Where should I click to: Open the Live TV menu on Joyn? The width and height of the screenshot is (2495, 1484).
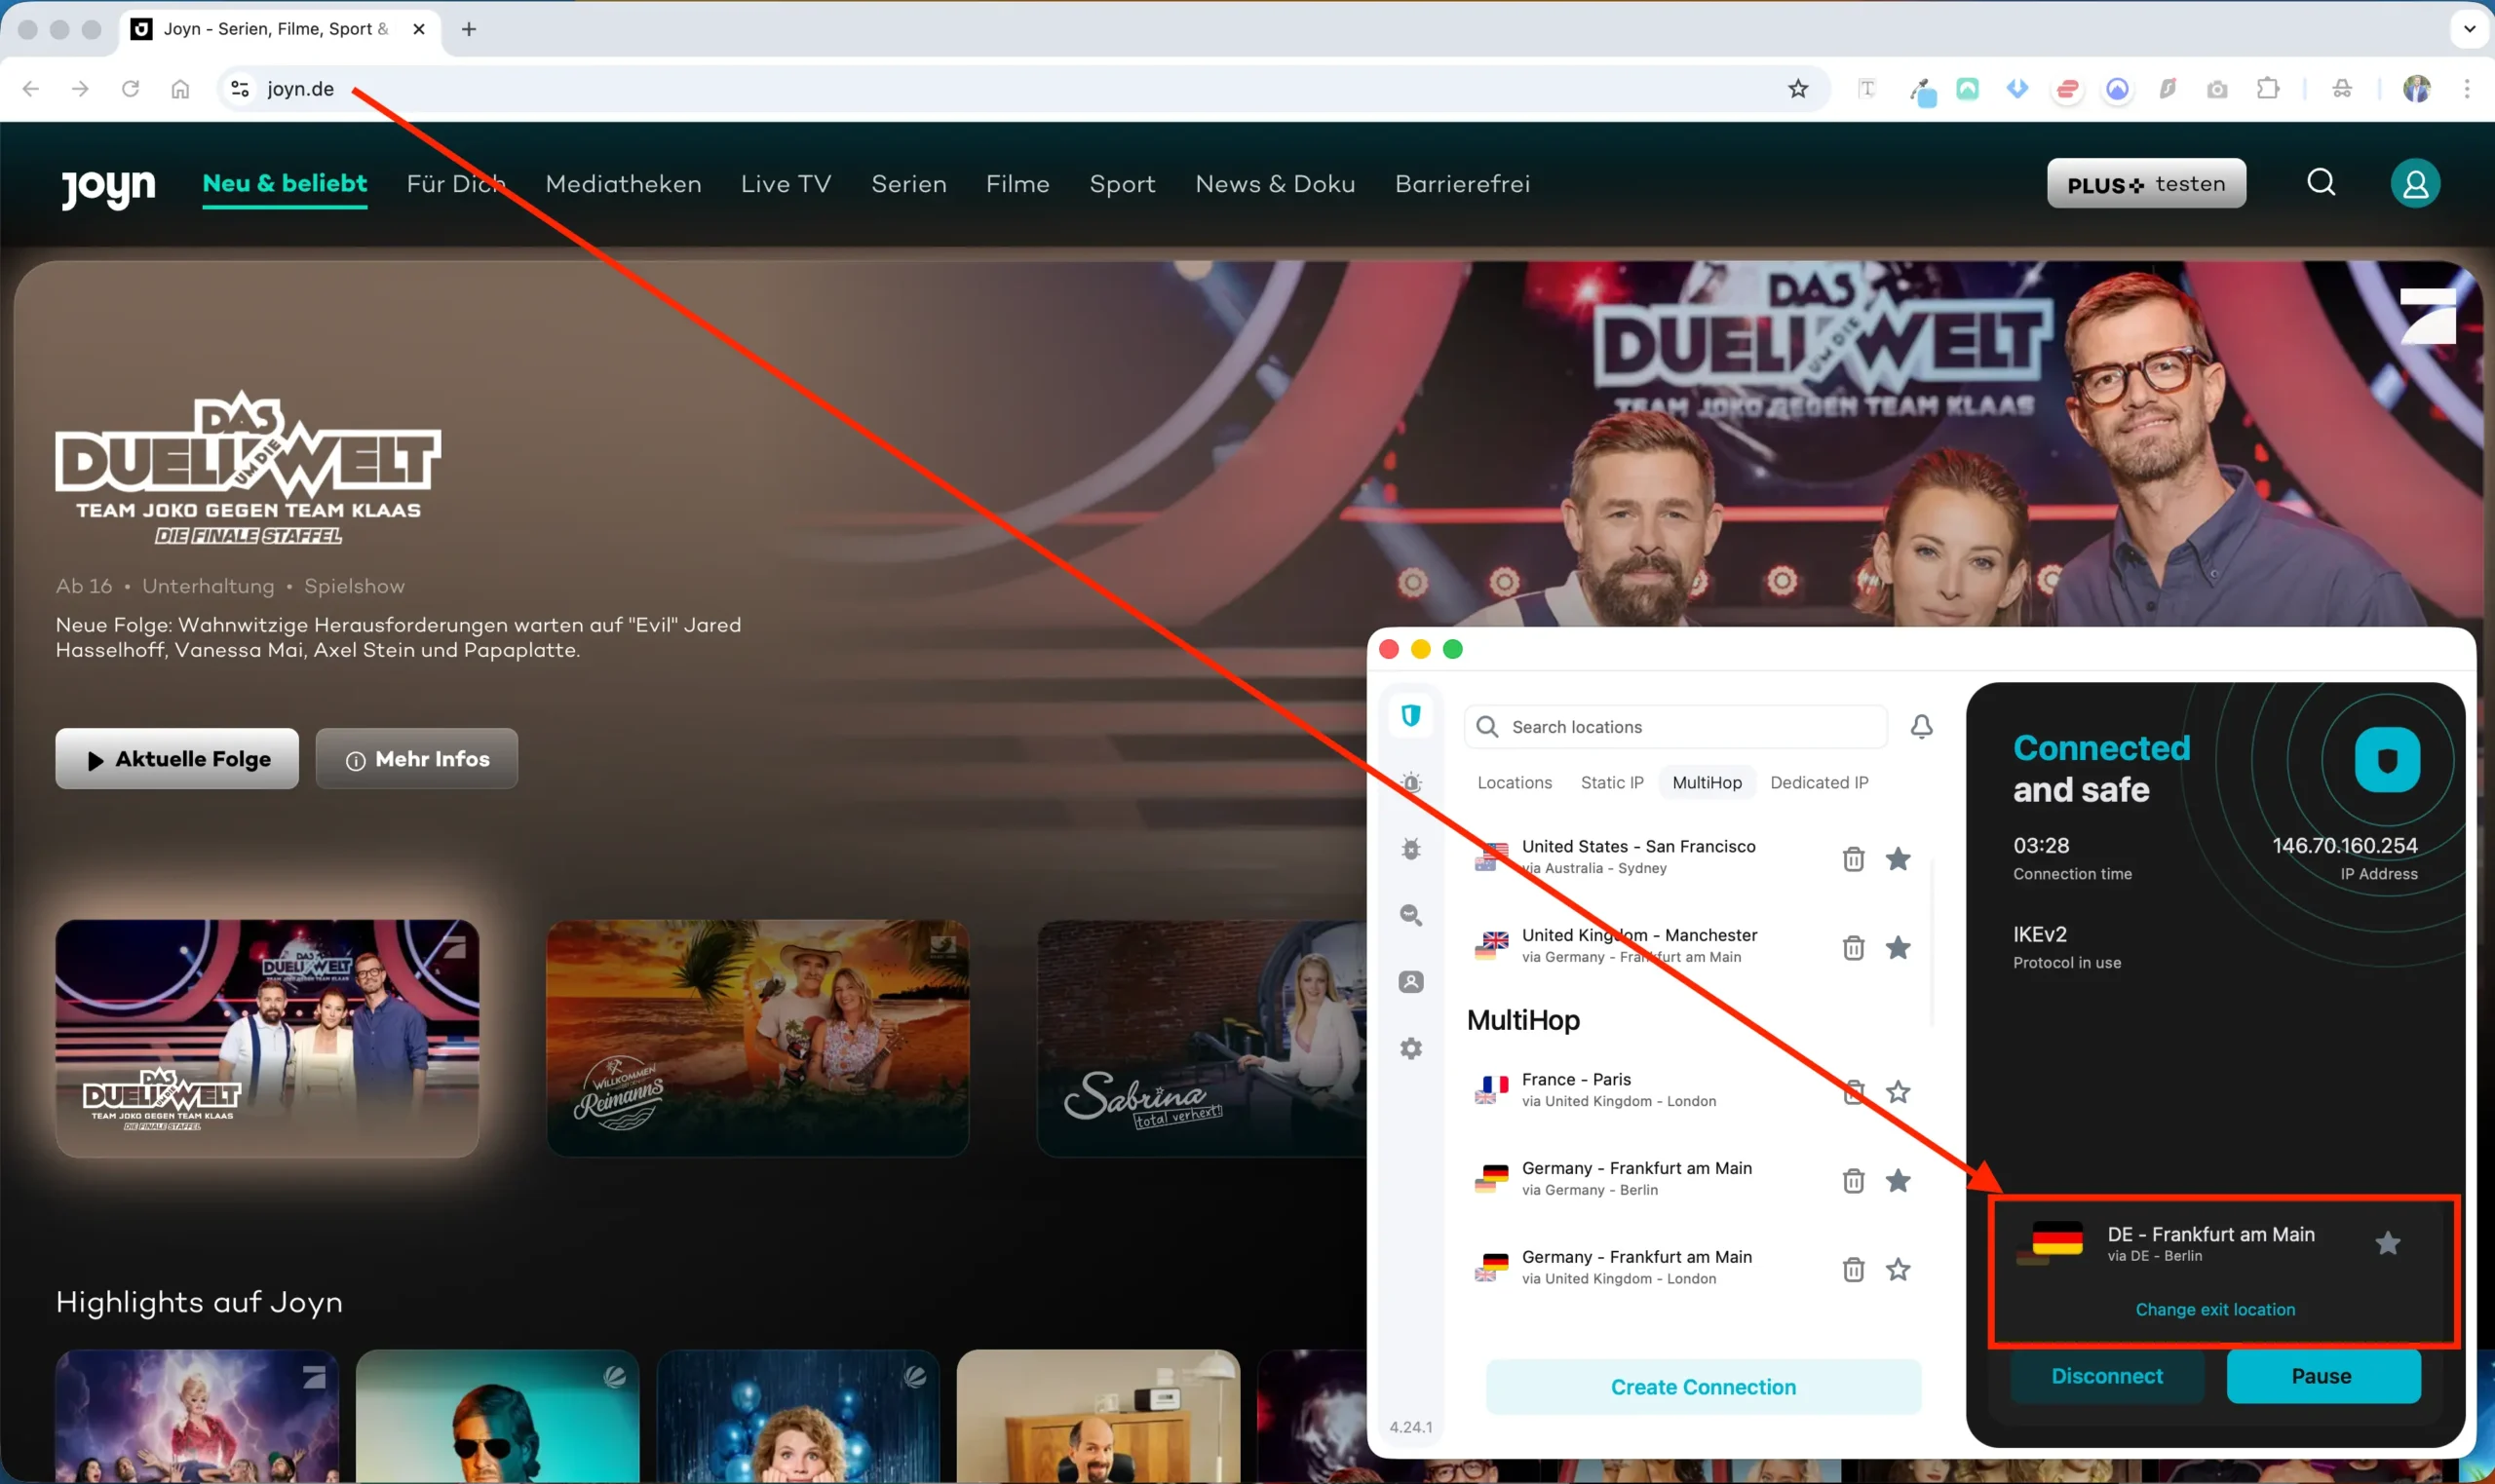(785, 184)
